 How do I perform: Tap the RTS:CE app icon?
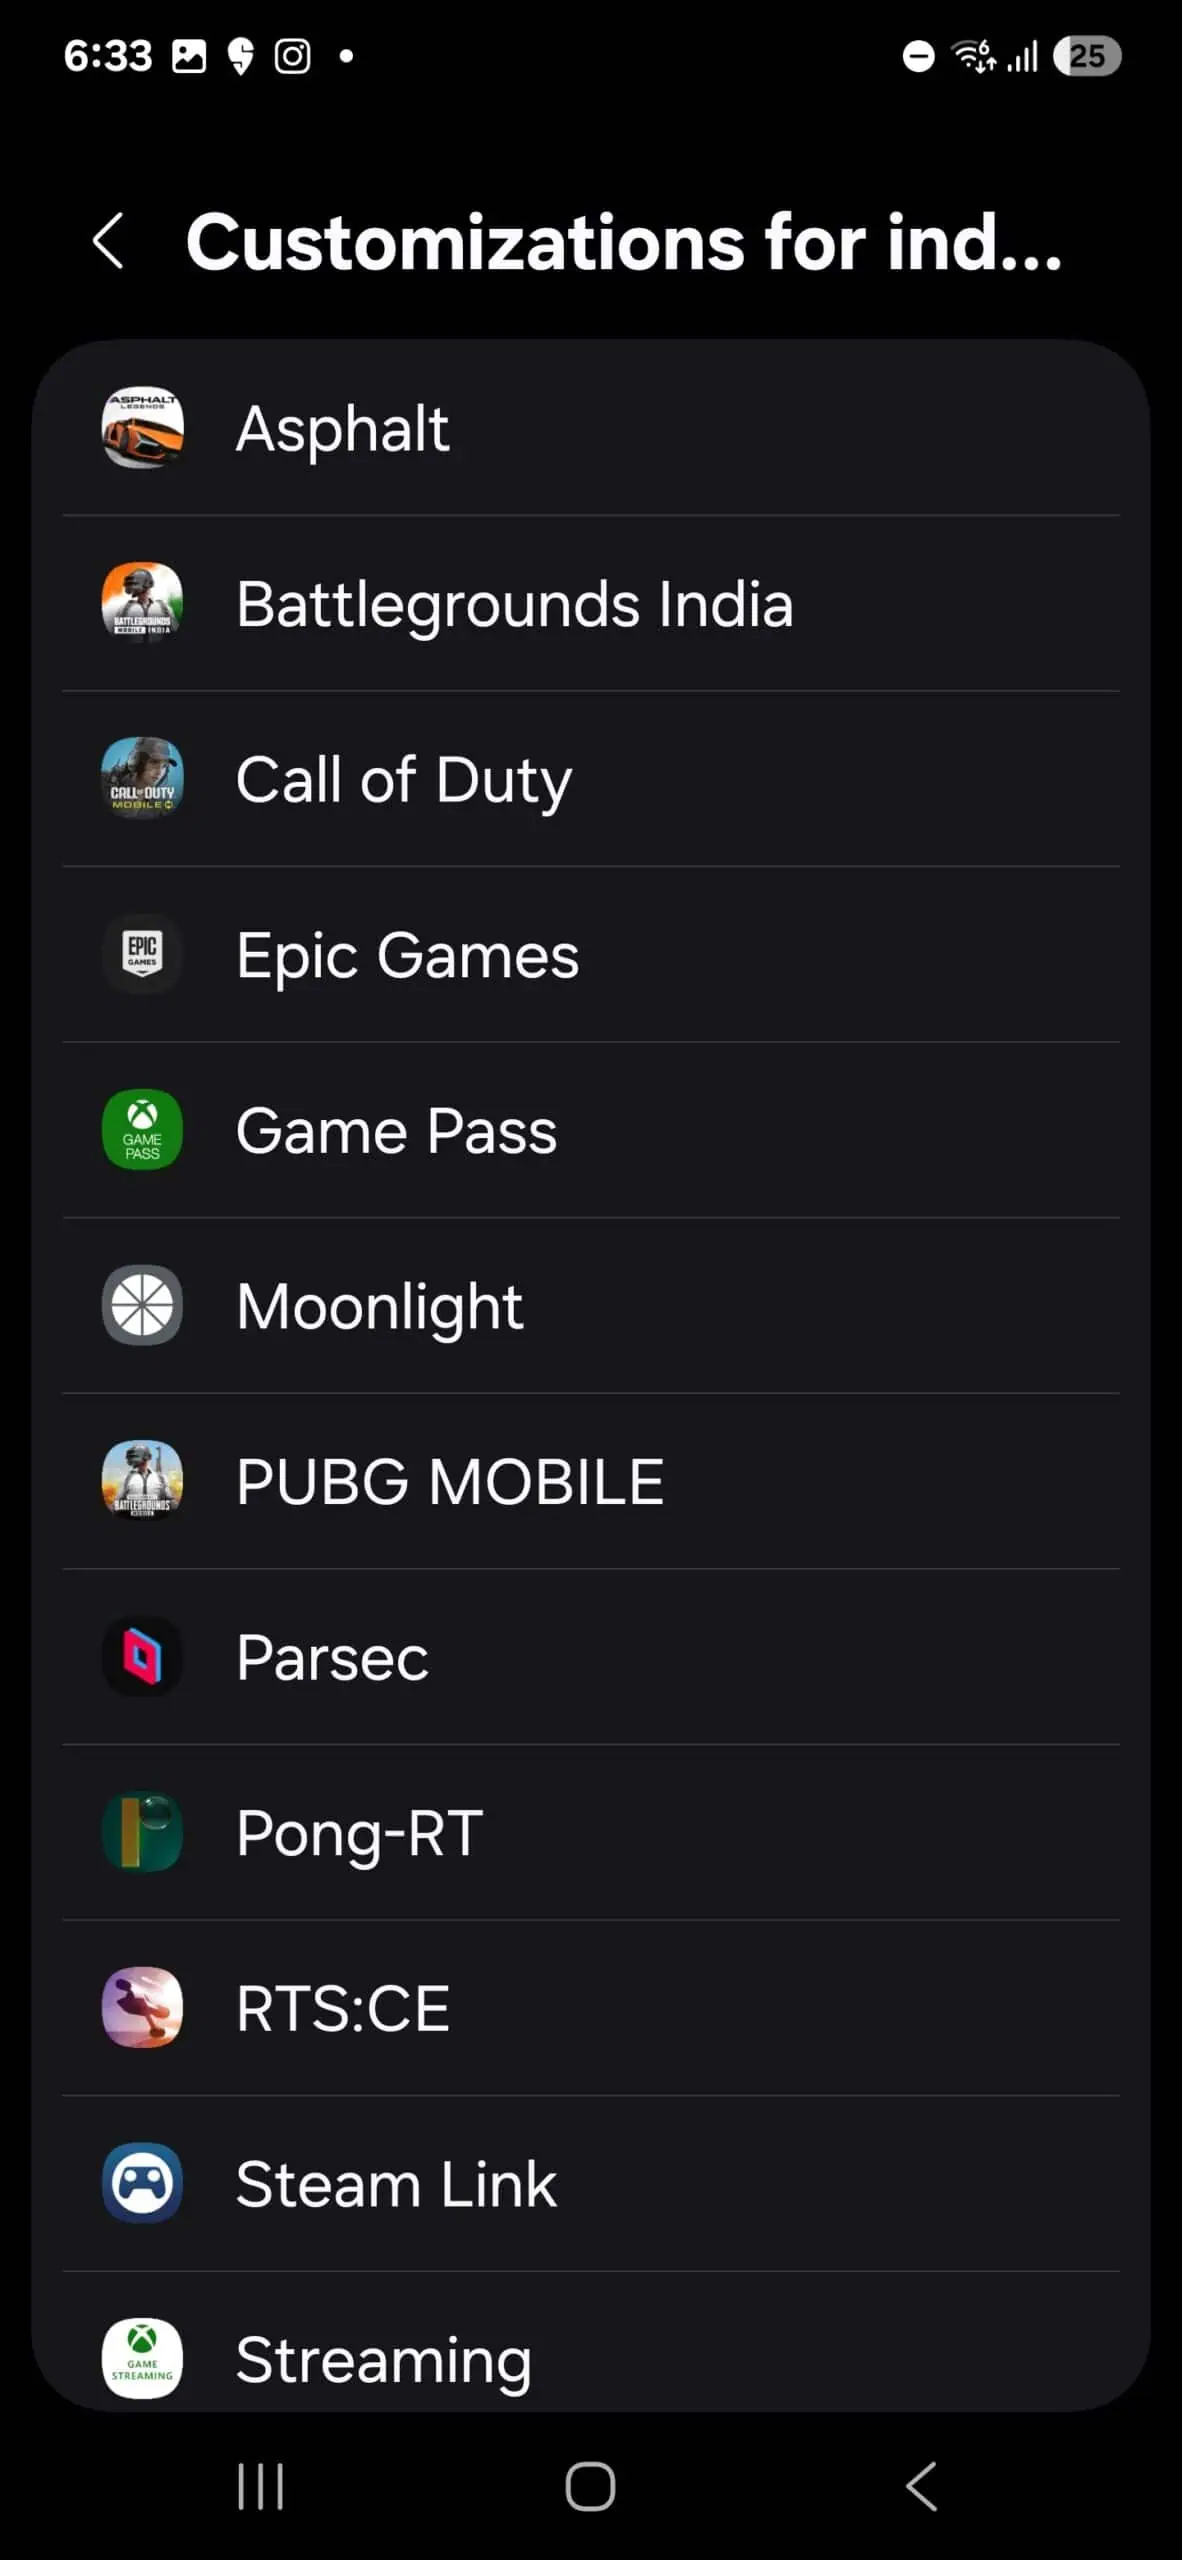pyautogui.click(x=142, y=2008)
